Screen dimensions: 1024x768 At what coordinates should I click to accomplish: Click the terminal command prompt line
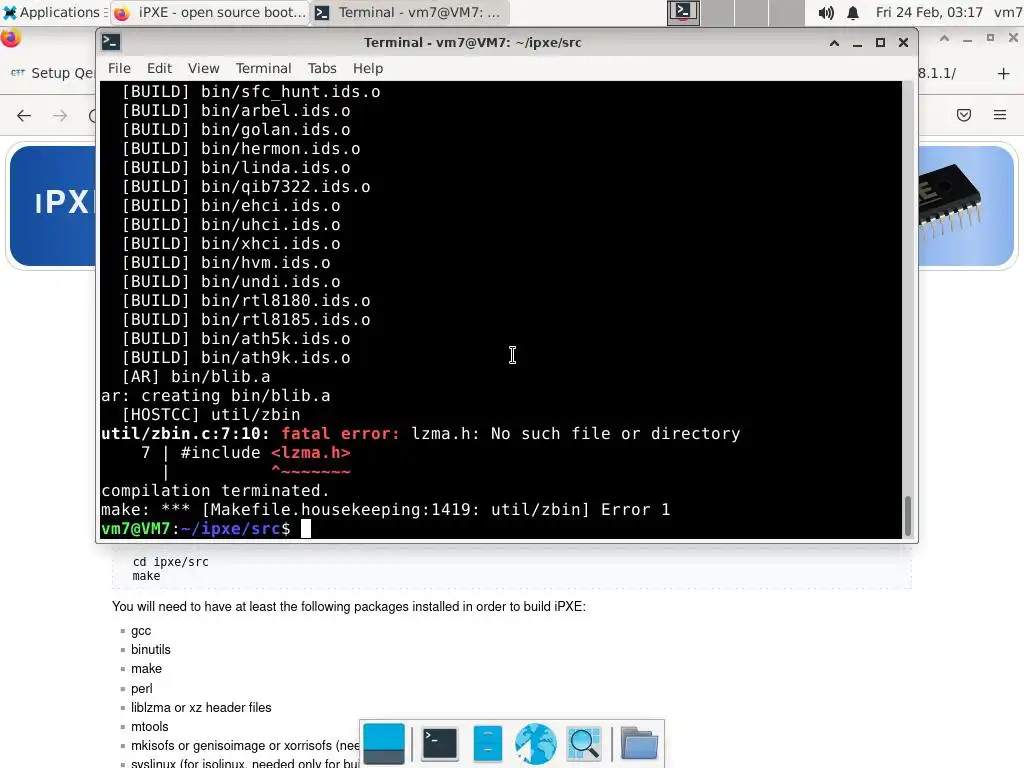501,528
